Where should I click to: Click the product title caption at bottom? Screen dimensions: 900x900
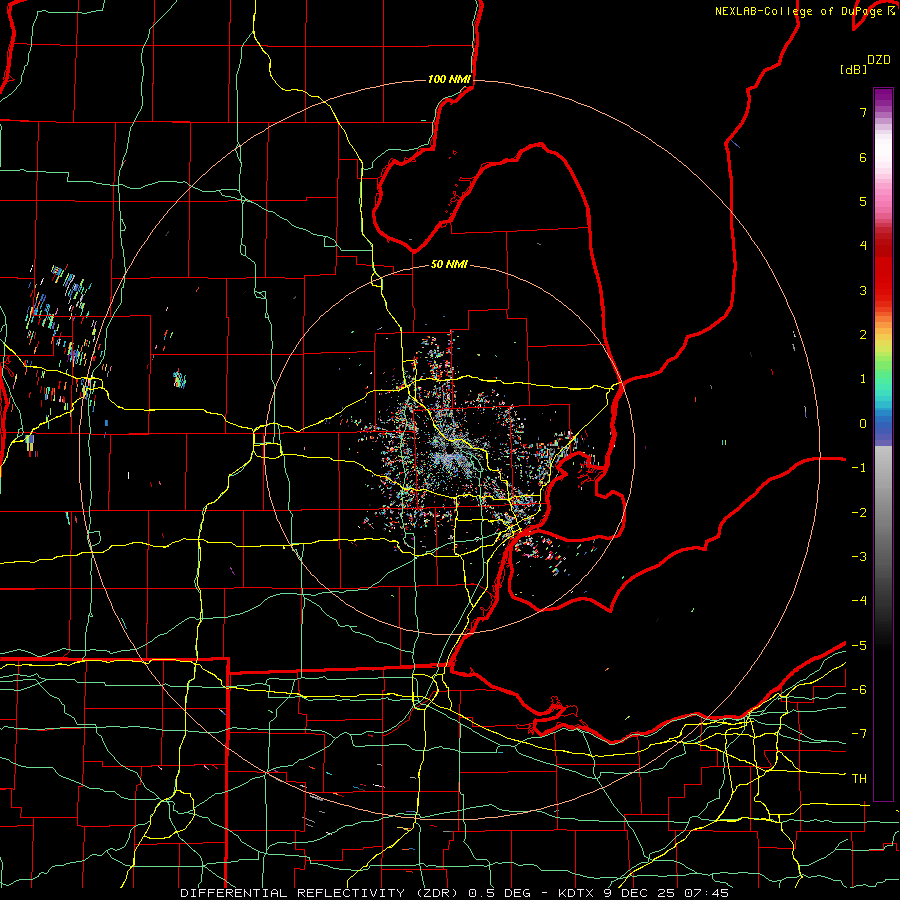click(454, 893)
